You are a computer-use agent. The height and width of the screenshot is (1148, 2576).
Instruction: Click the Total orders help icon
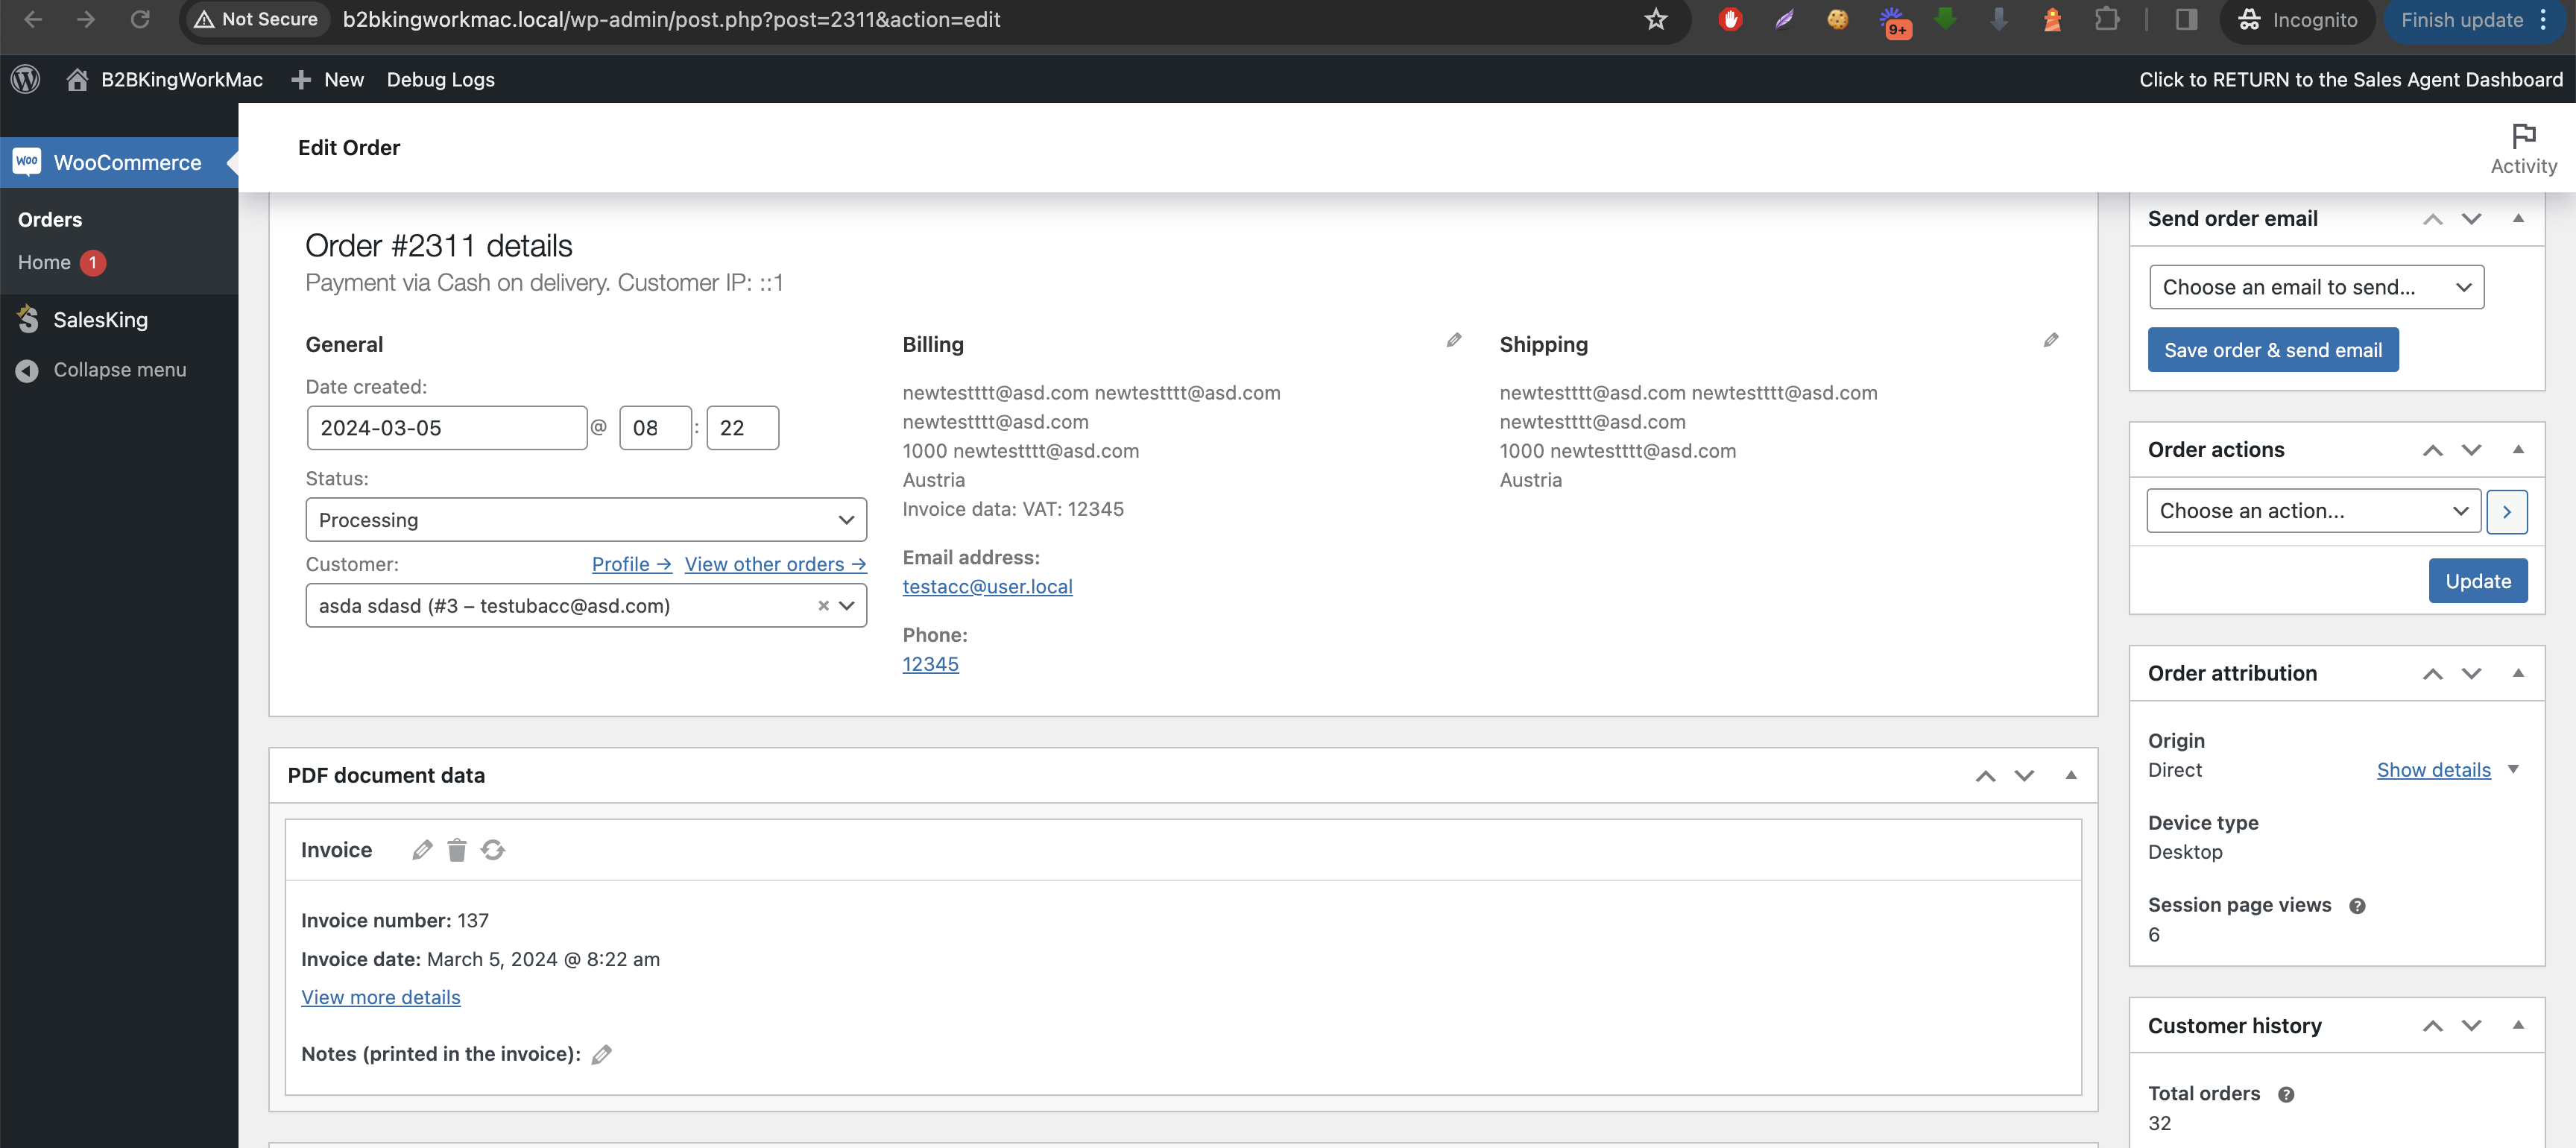pyautogui.click(x=2286, y=1095)
